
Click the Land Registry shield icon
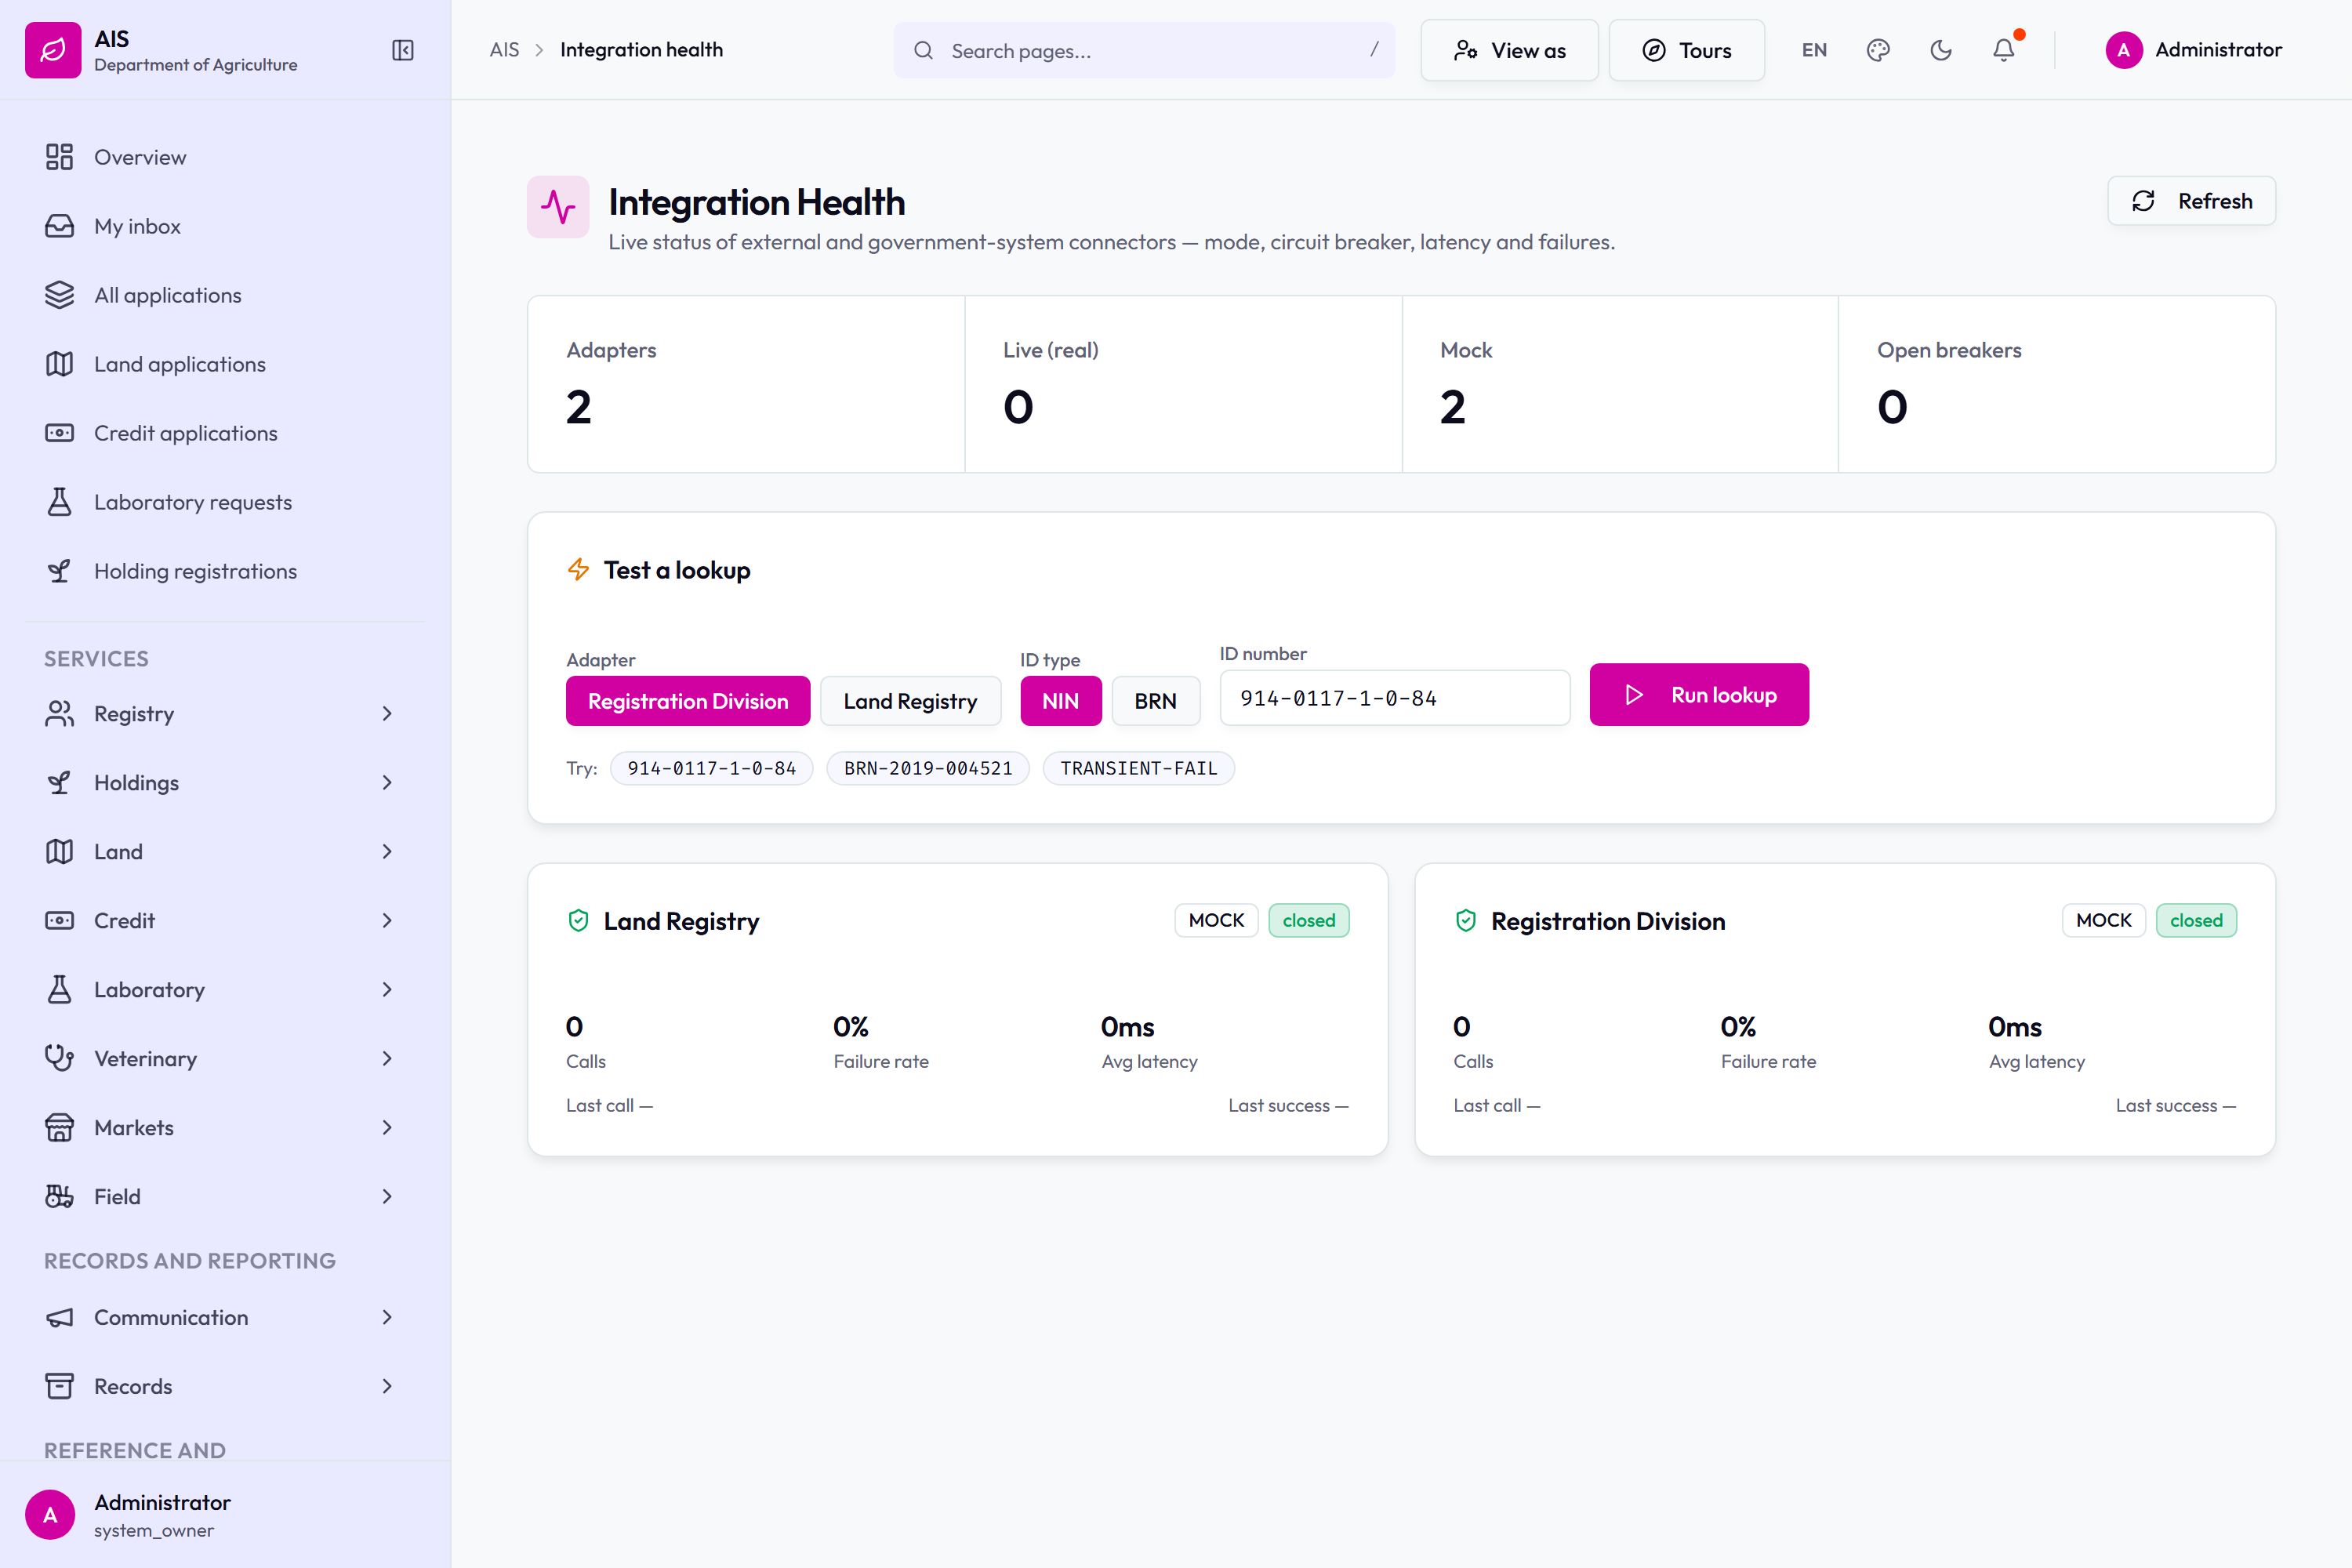(578, 921)
